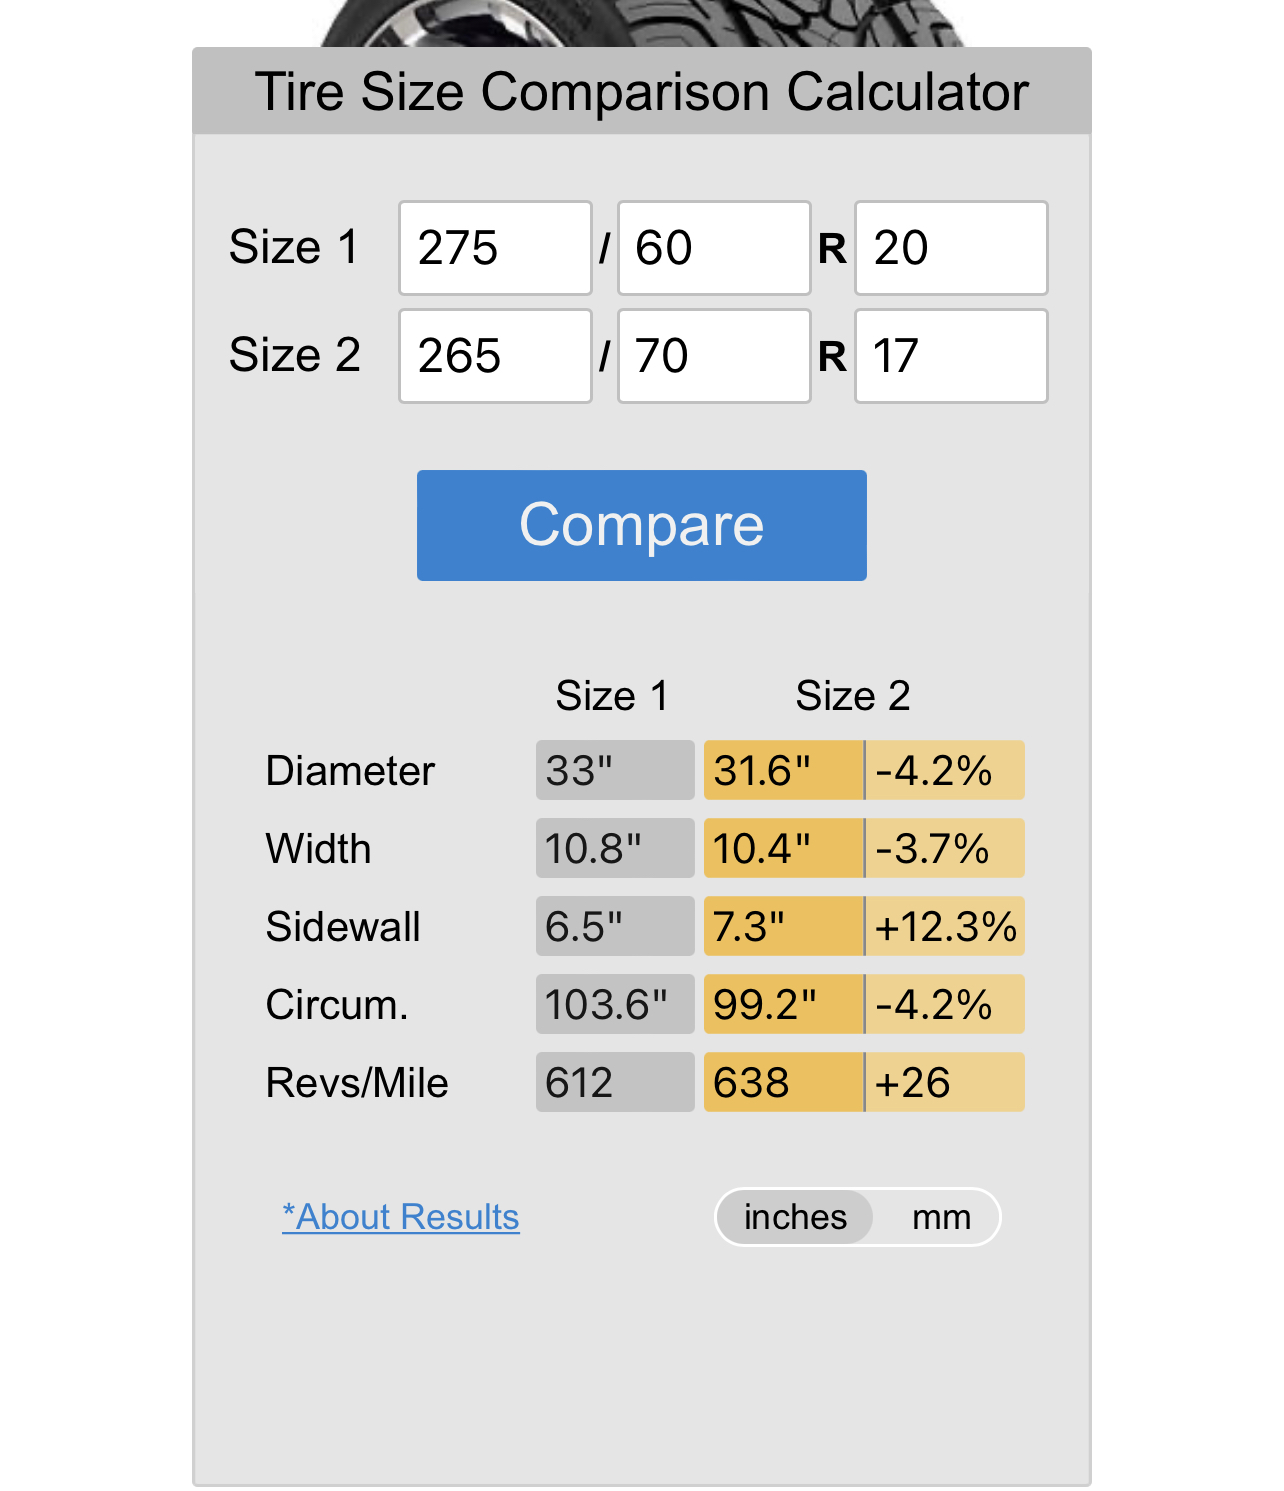Select the Size 2 width result 10.4"
This screenshot has height=1491, width=1284.
click(783, 848)
